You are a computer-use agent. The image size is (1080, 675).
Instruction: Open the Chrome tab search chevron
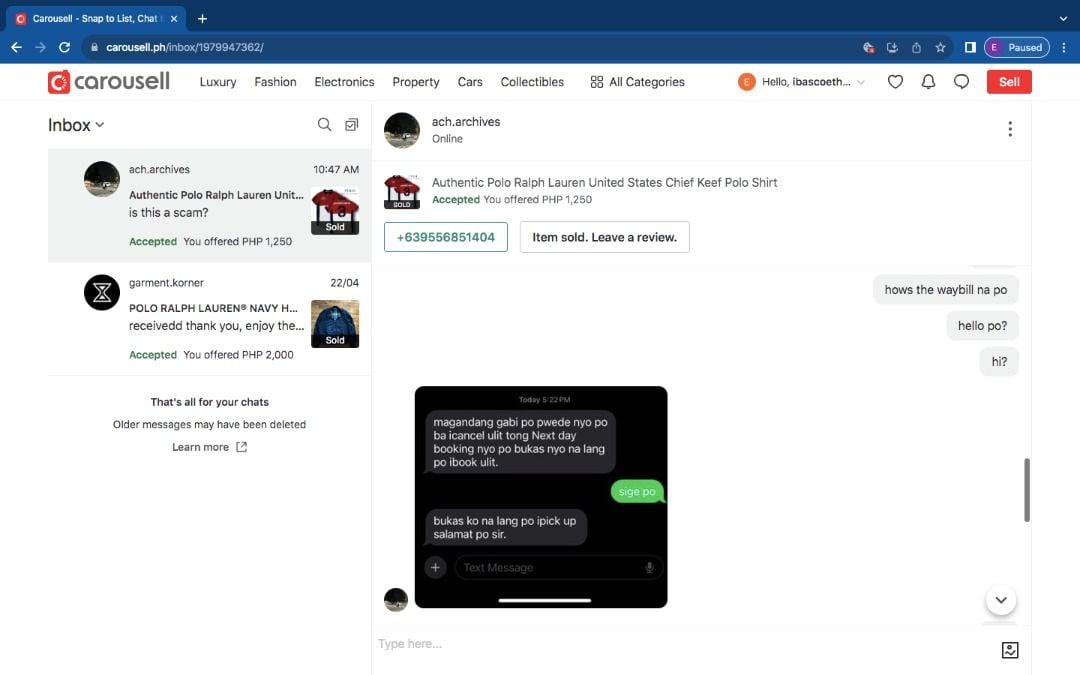point(1063,19)
